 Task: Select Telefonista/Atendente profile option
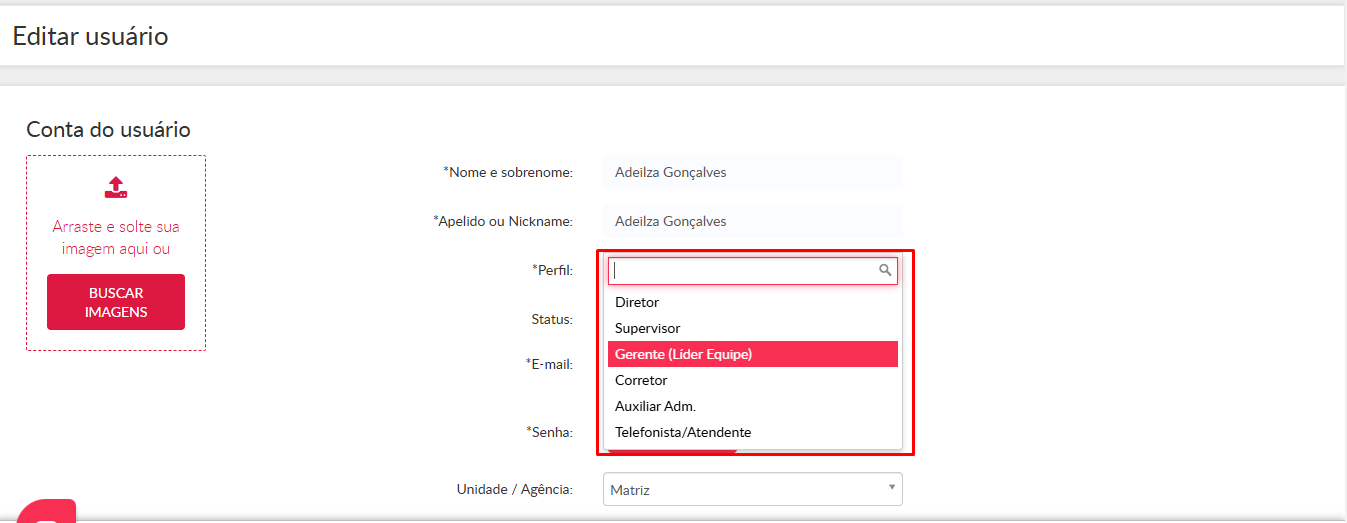click(753, 432)
